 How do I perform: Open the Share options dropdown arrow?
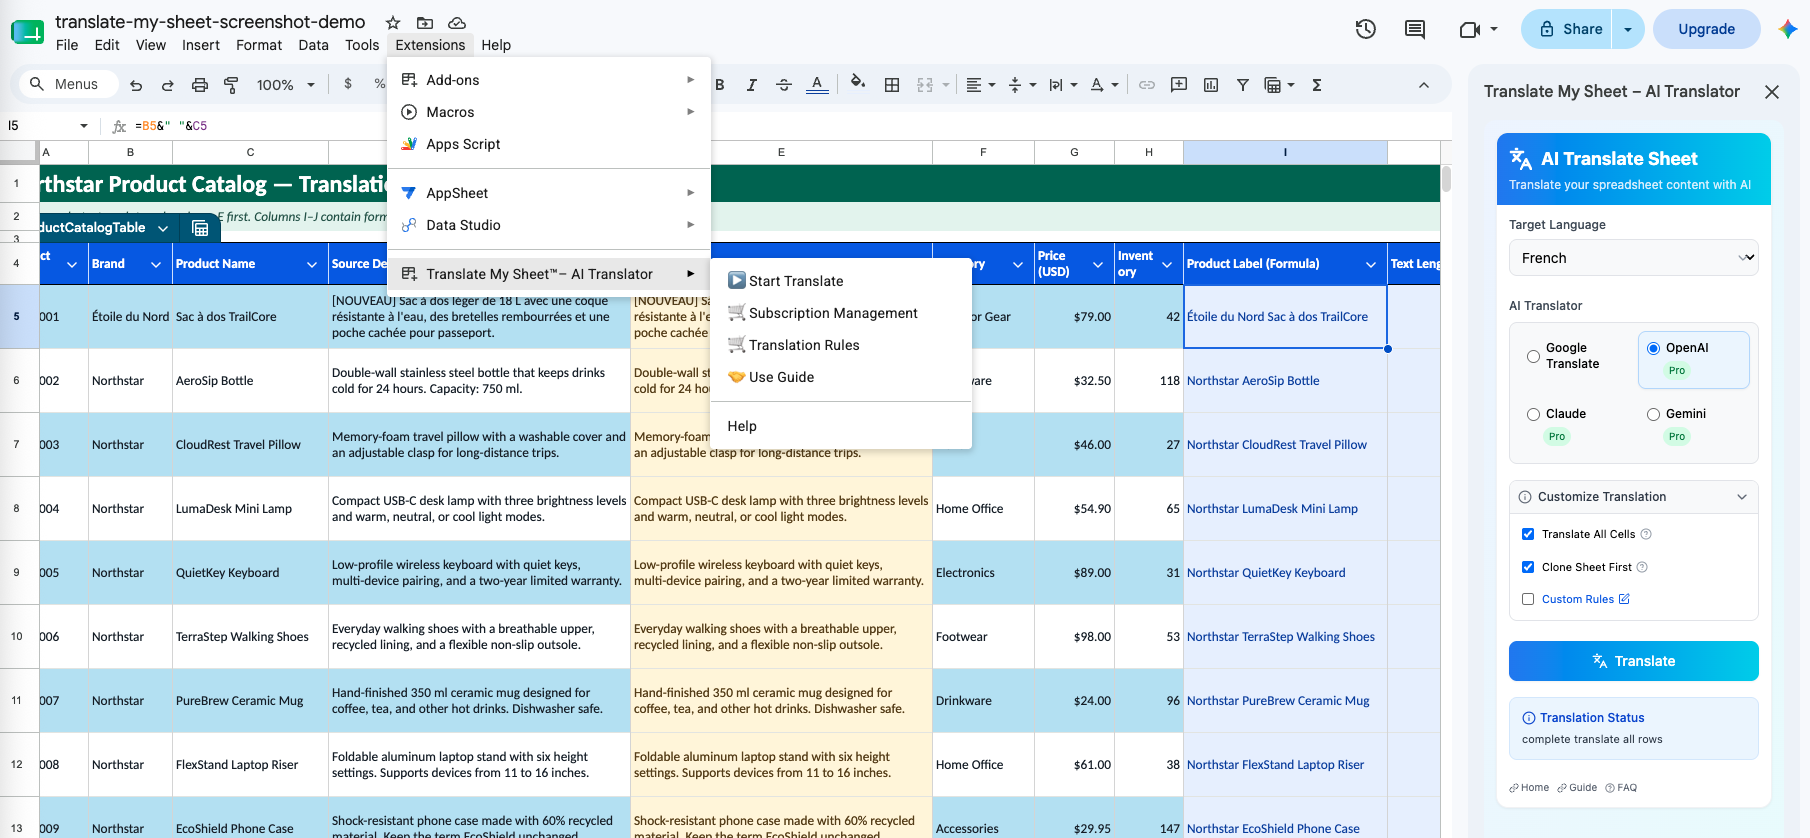pyautogui.click(x=1628, y=29)
